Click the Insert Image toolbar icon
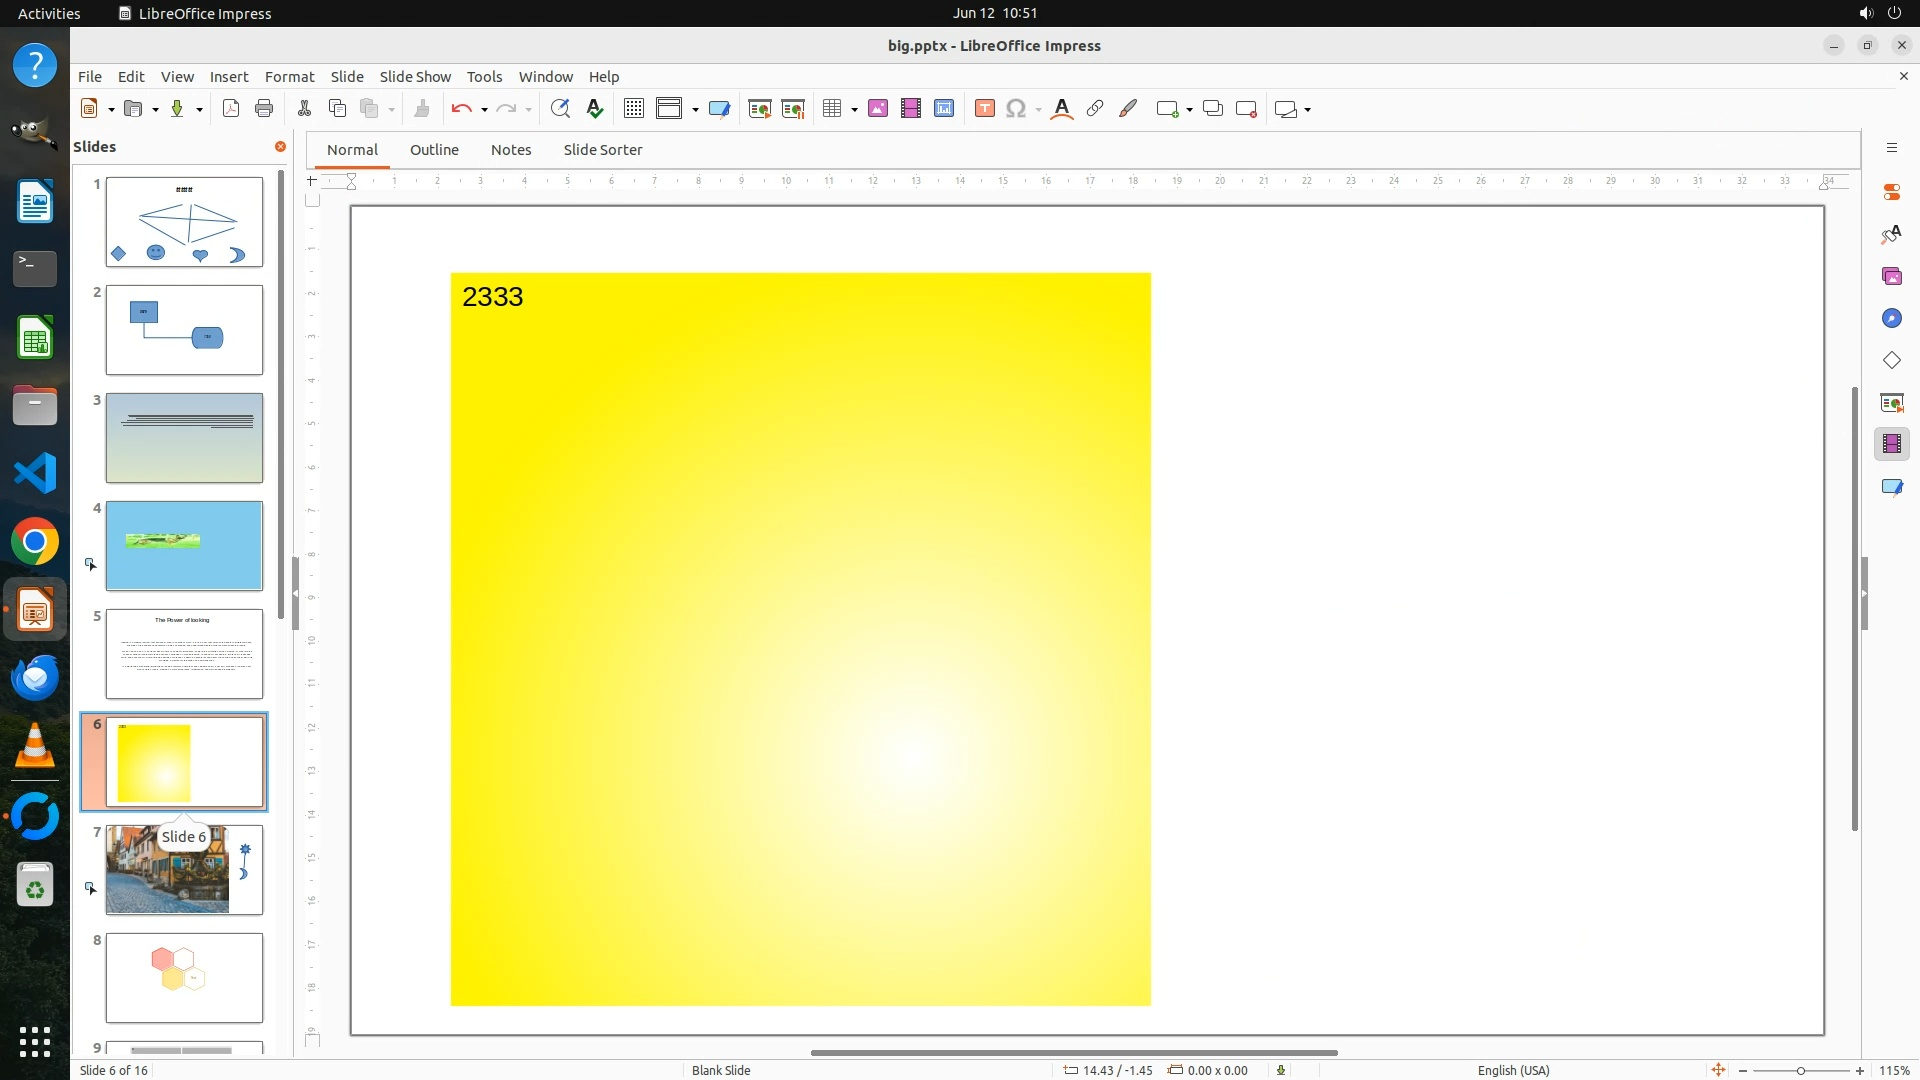1920x1080 pixels. (x=878, y=109)
